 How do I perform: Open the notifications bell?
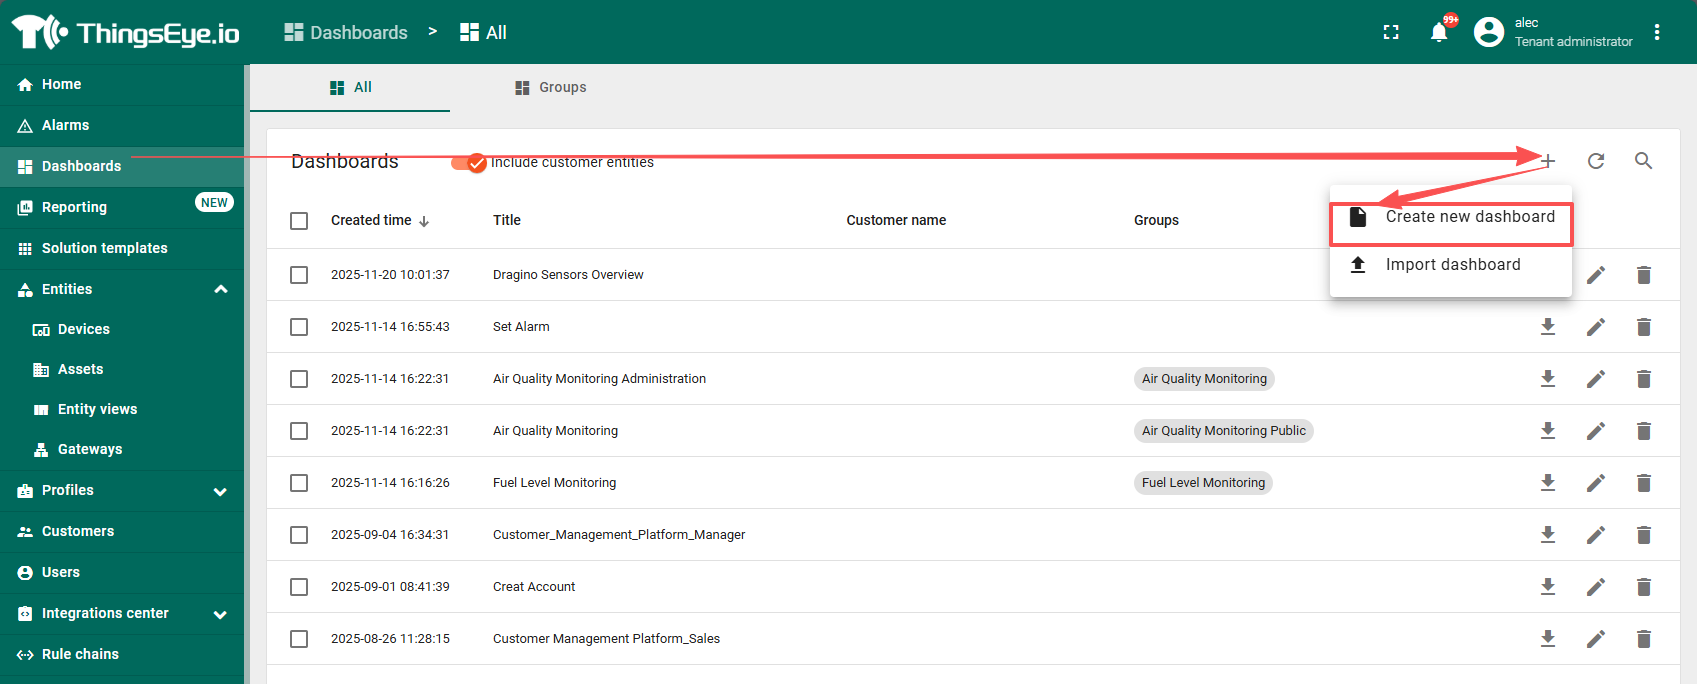click(x=1439, y=32)
